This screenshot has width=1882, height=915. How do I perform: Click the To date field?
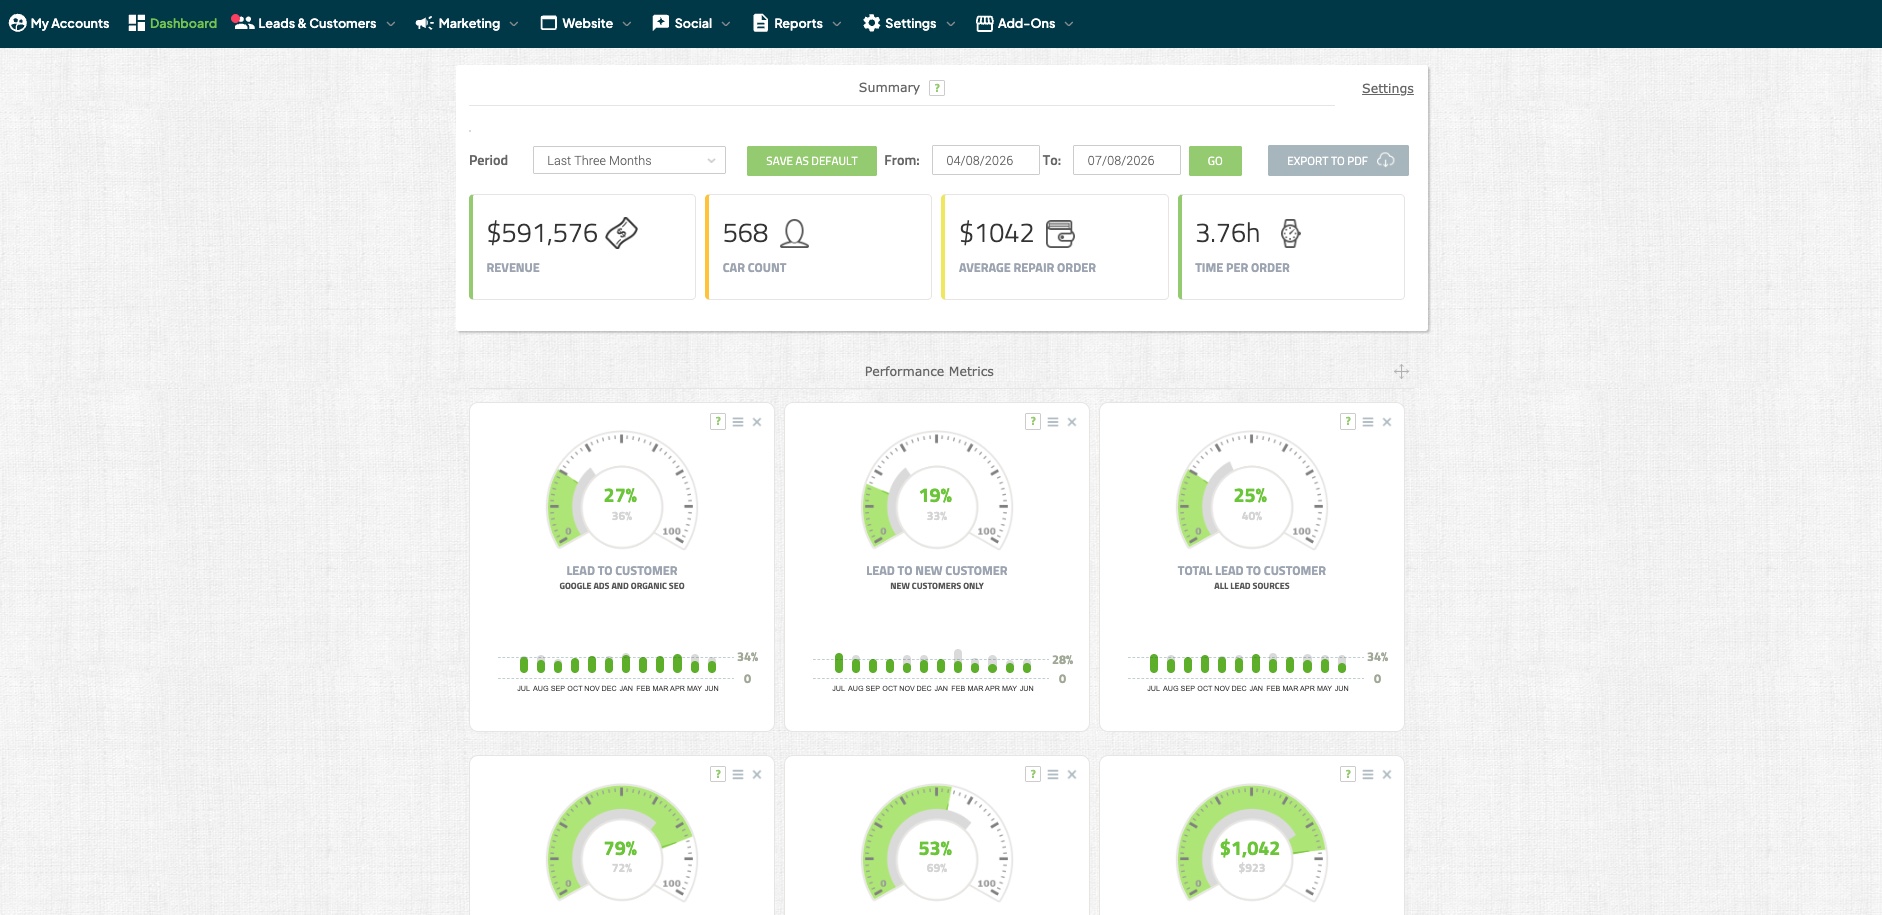(x=1126, y=160)
